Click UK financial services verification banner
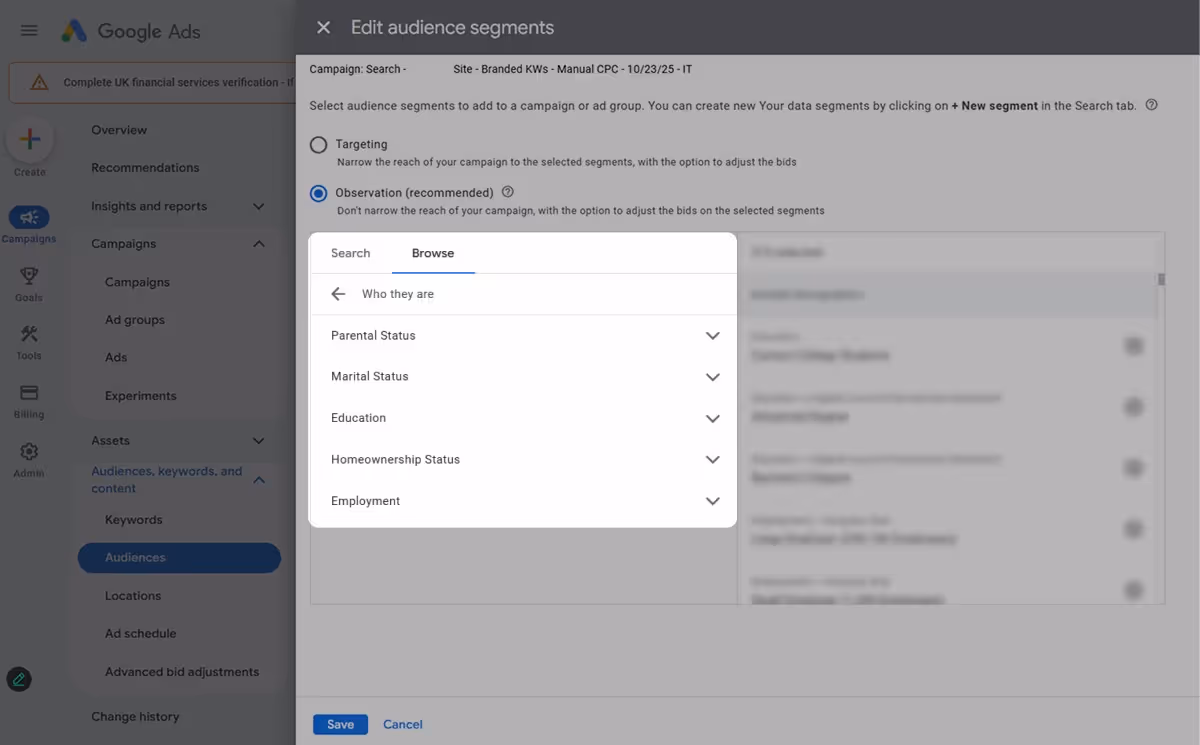1200x745 pixels. [152, 82]
